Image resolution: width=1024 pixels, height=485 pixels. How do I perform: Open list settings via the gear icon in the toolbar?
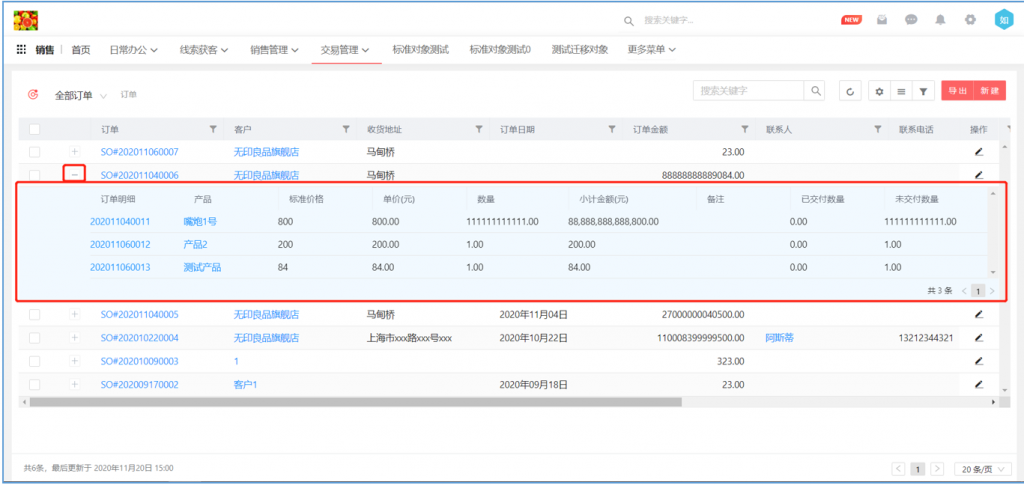tap(879, 92)
